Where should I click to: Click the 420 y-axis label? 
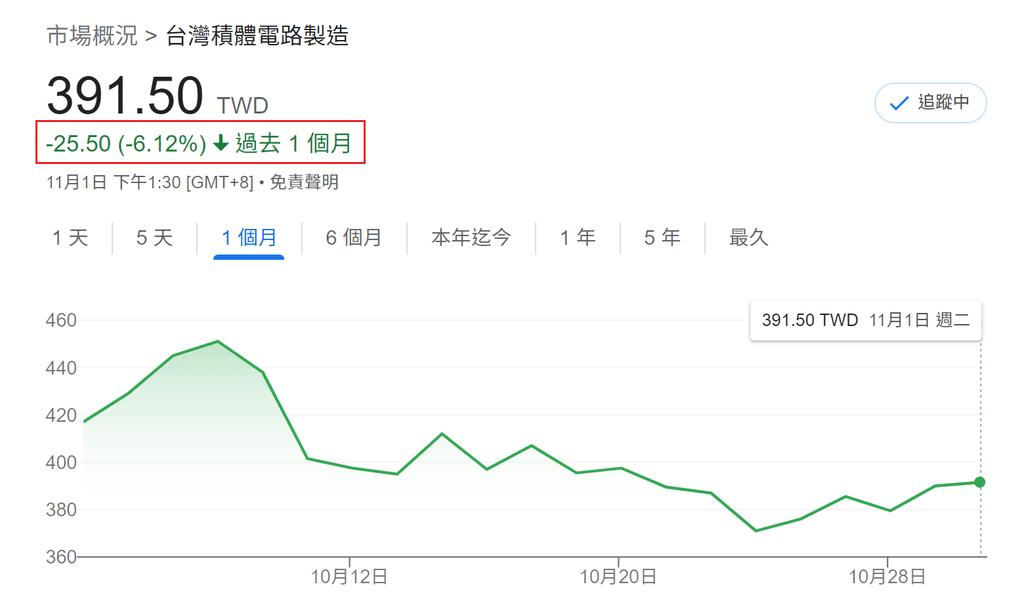61,415
